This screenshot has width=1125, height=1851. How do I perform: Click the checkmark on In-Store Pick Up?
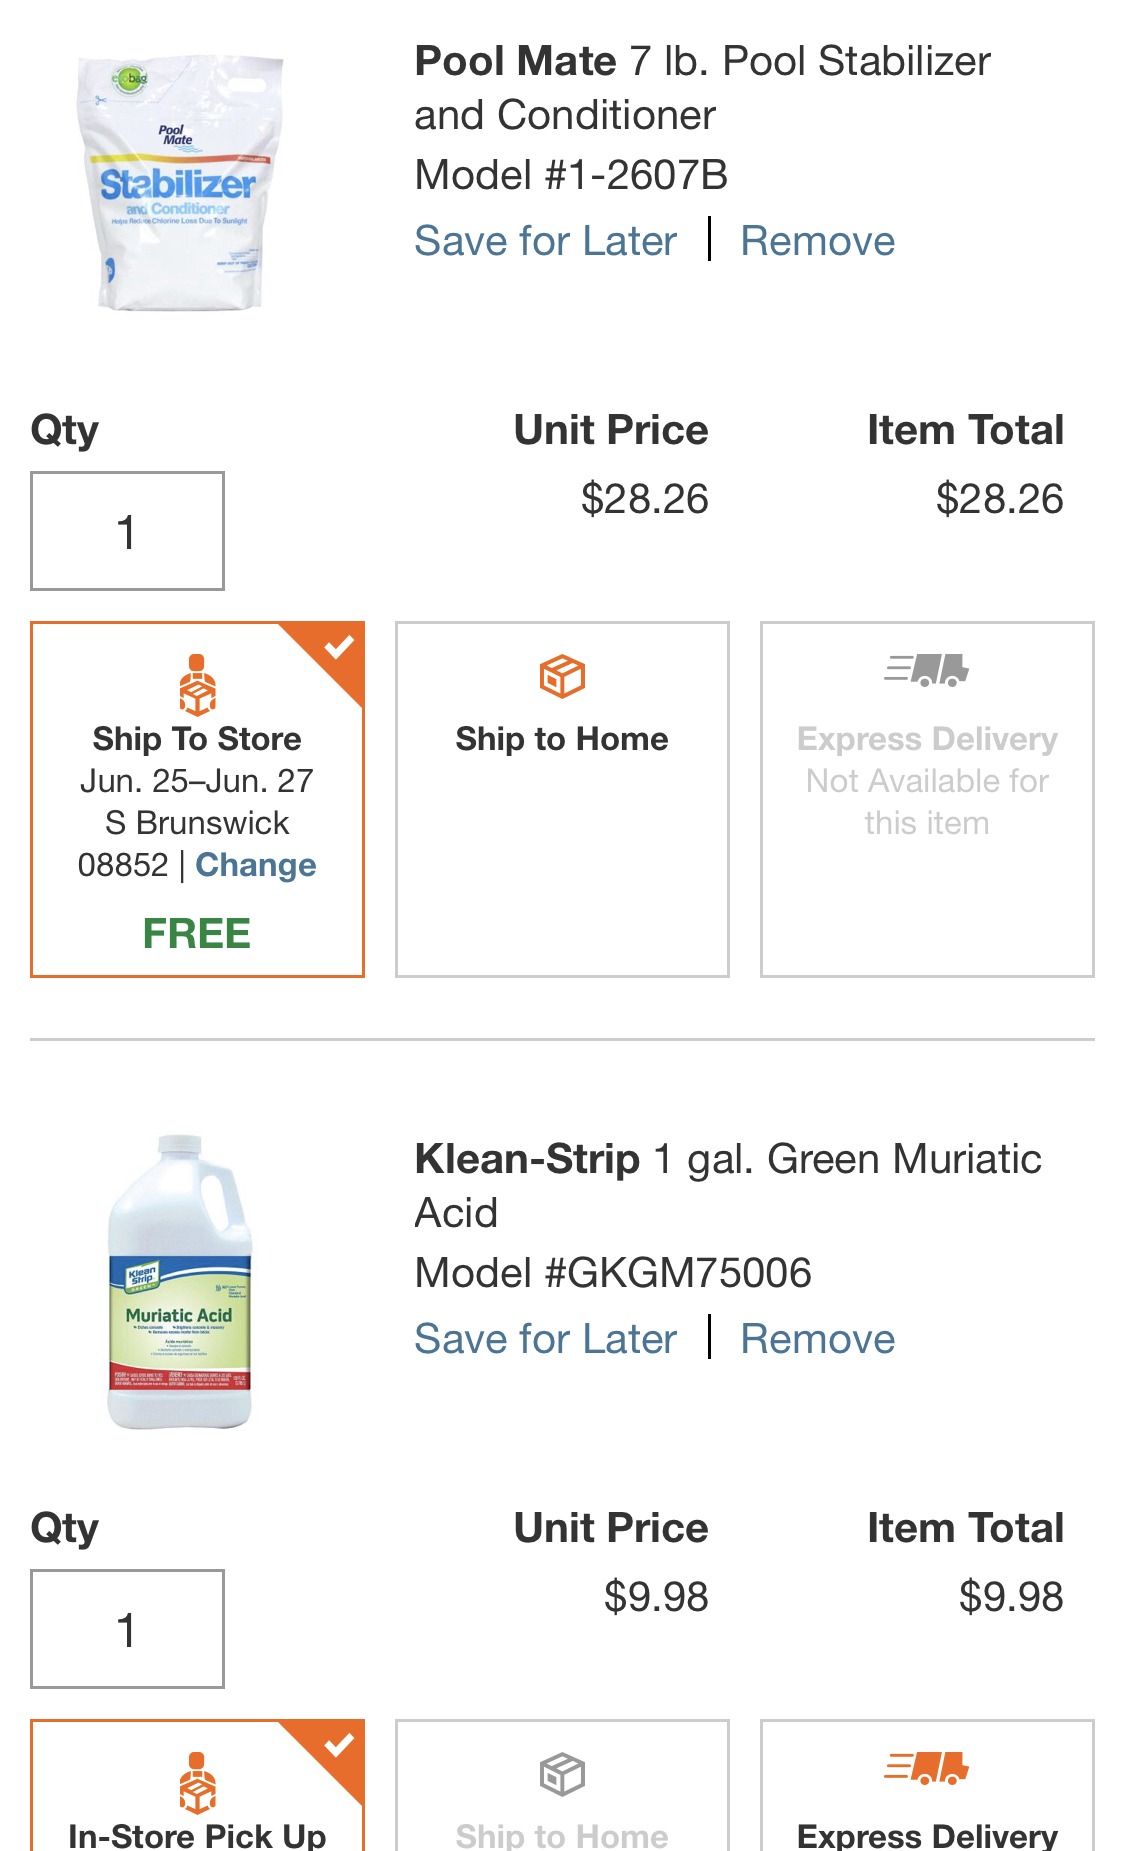[x=339, y=1745]
